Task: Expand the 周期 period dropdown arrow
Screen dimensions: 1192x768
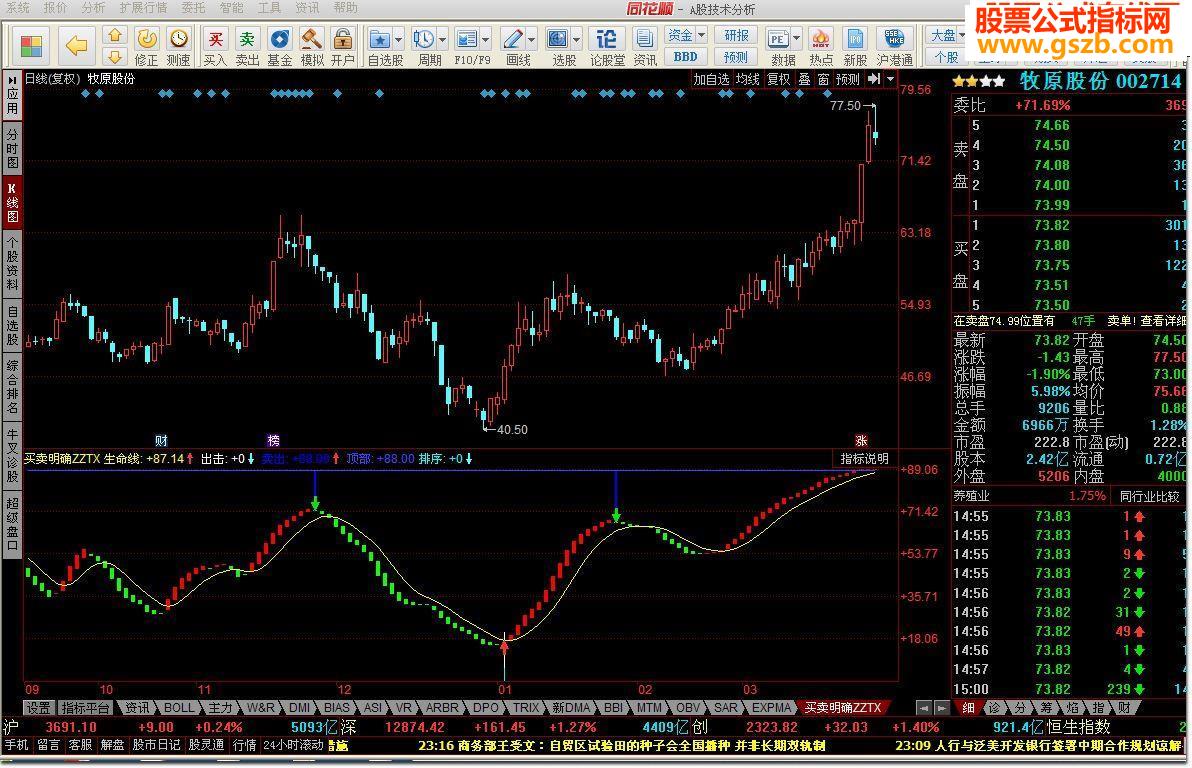Action: (442, 40)
